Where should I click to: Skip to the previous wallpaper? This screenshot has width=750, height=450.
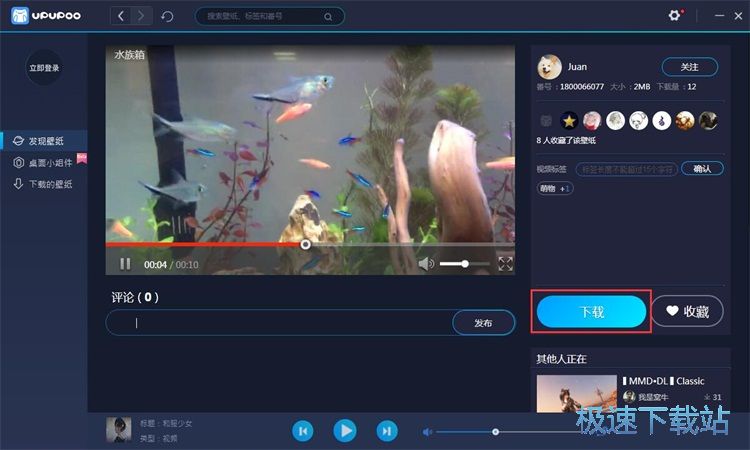click(303, 431)
